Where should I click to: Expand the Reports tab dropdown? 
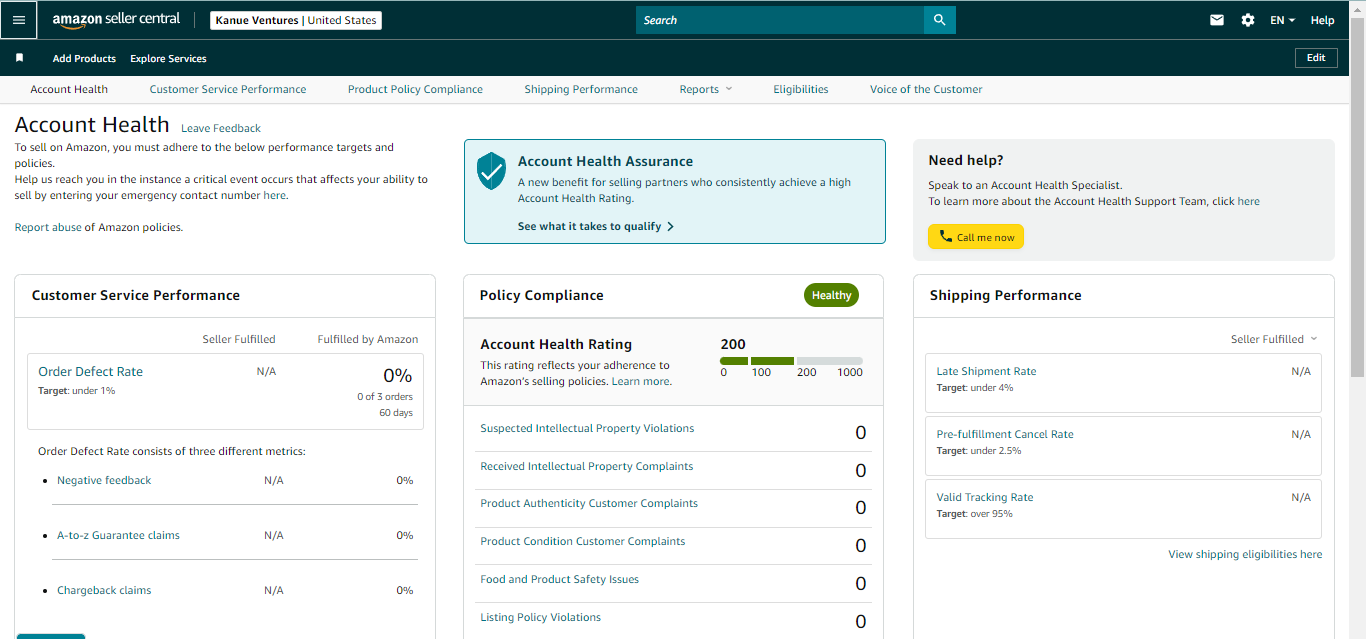706,89
